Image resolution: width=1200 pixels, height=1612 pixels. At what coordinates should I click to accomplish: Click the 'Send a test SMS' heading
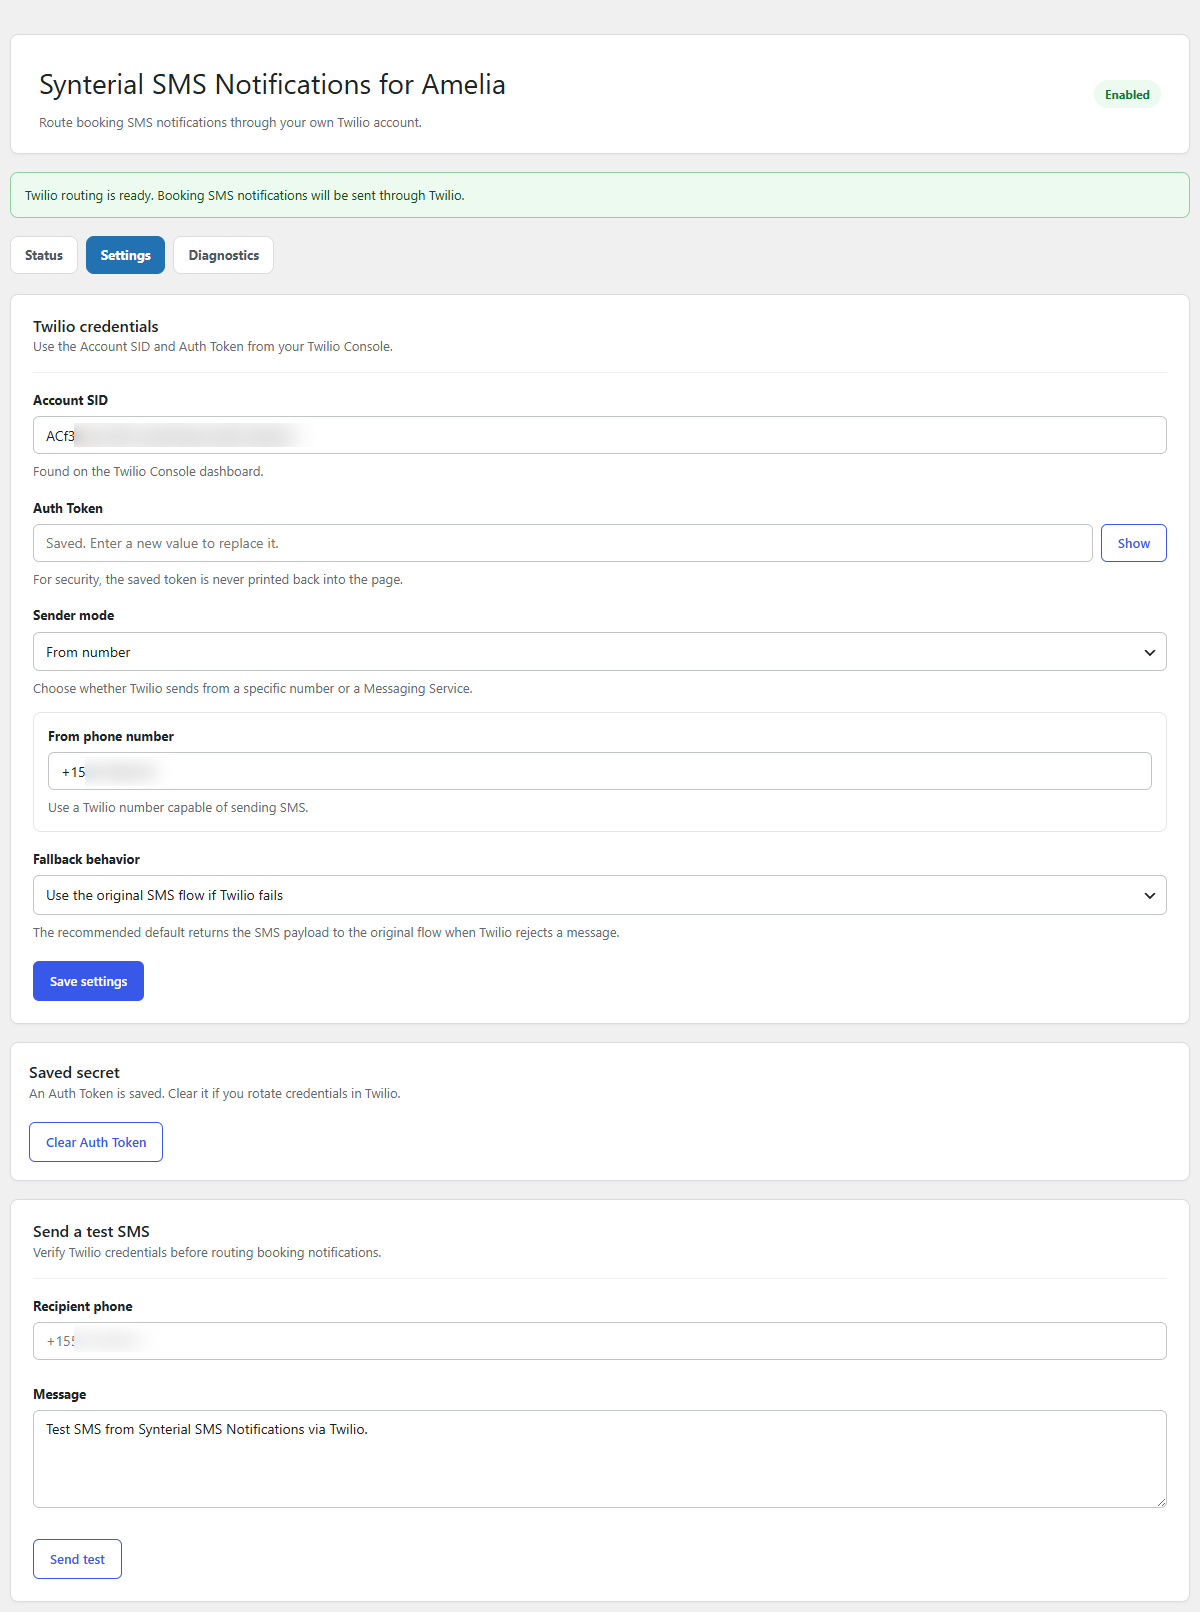[91, 1231]
